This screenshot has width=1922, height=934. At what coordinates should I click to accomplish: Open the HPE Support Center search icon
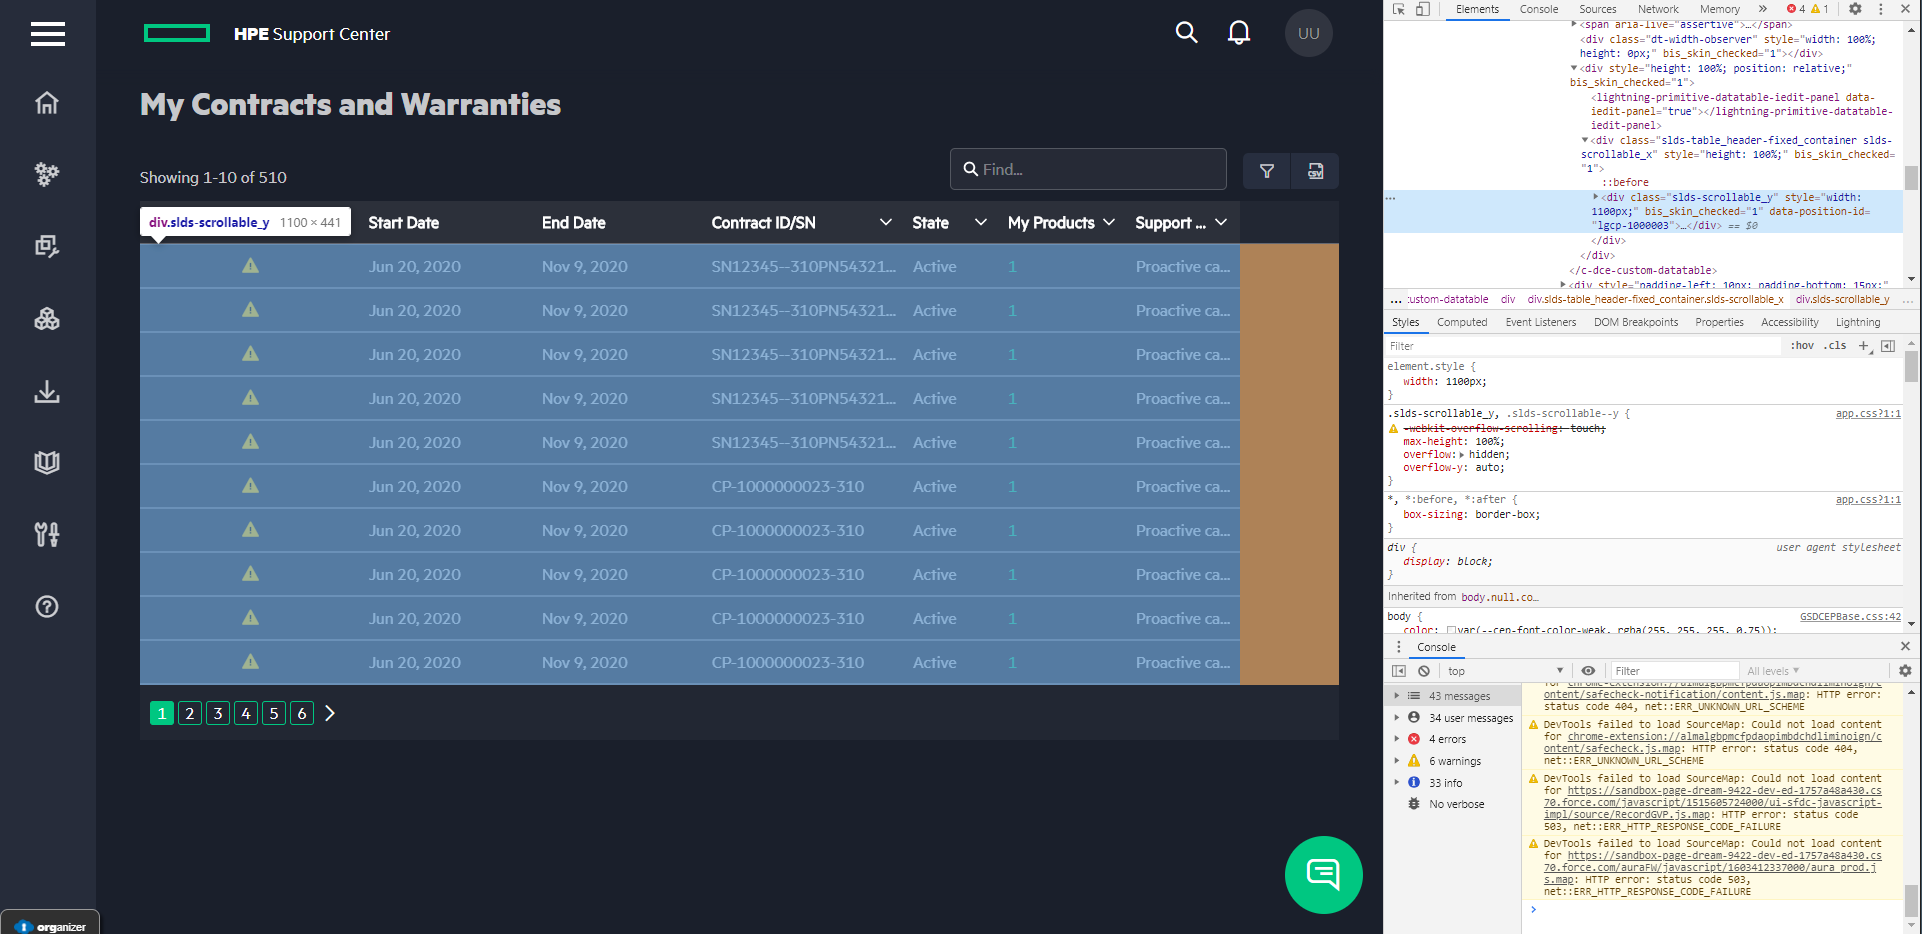click(1186, 32)
